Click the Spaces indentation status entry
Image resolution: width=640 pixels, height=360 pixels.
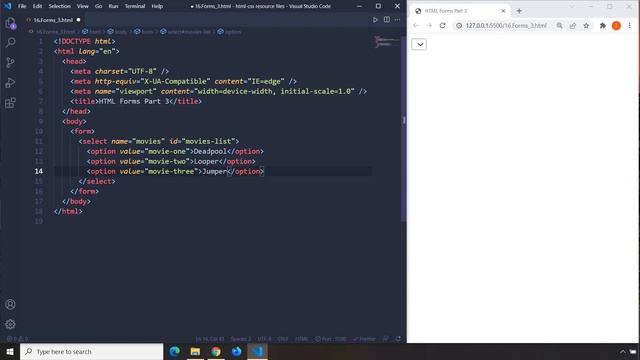[241, 339]
